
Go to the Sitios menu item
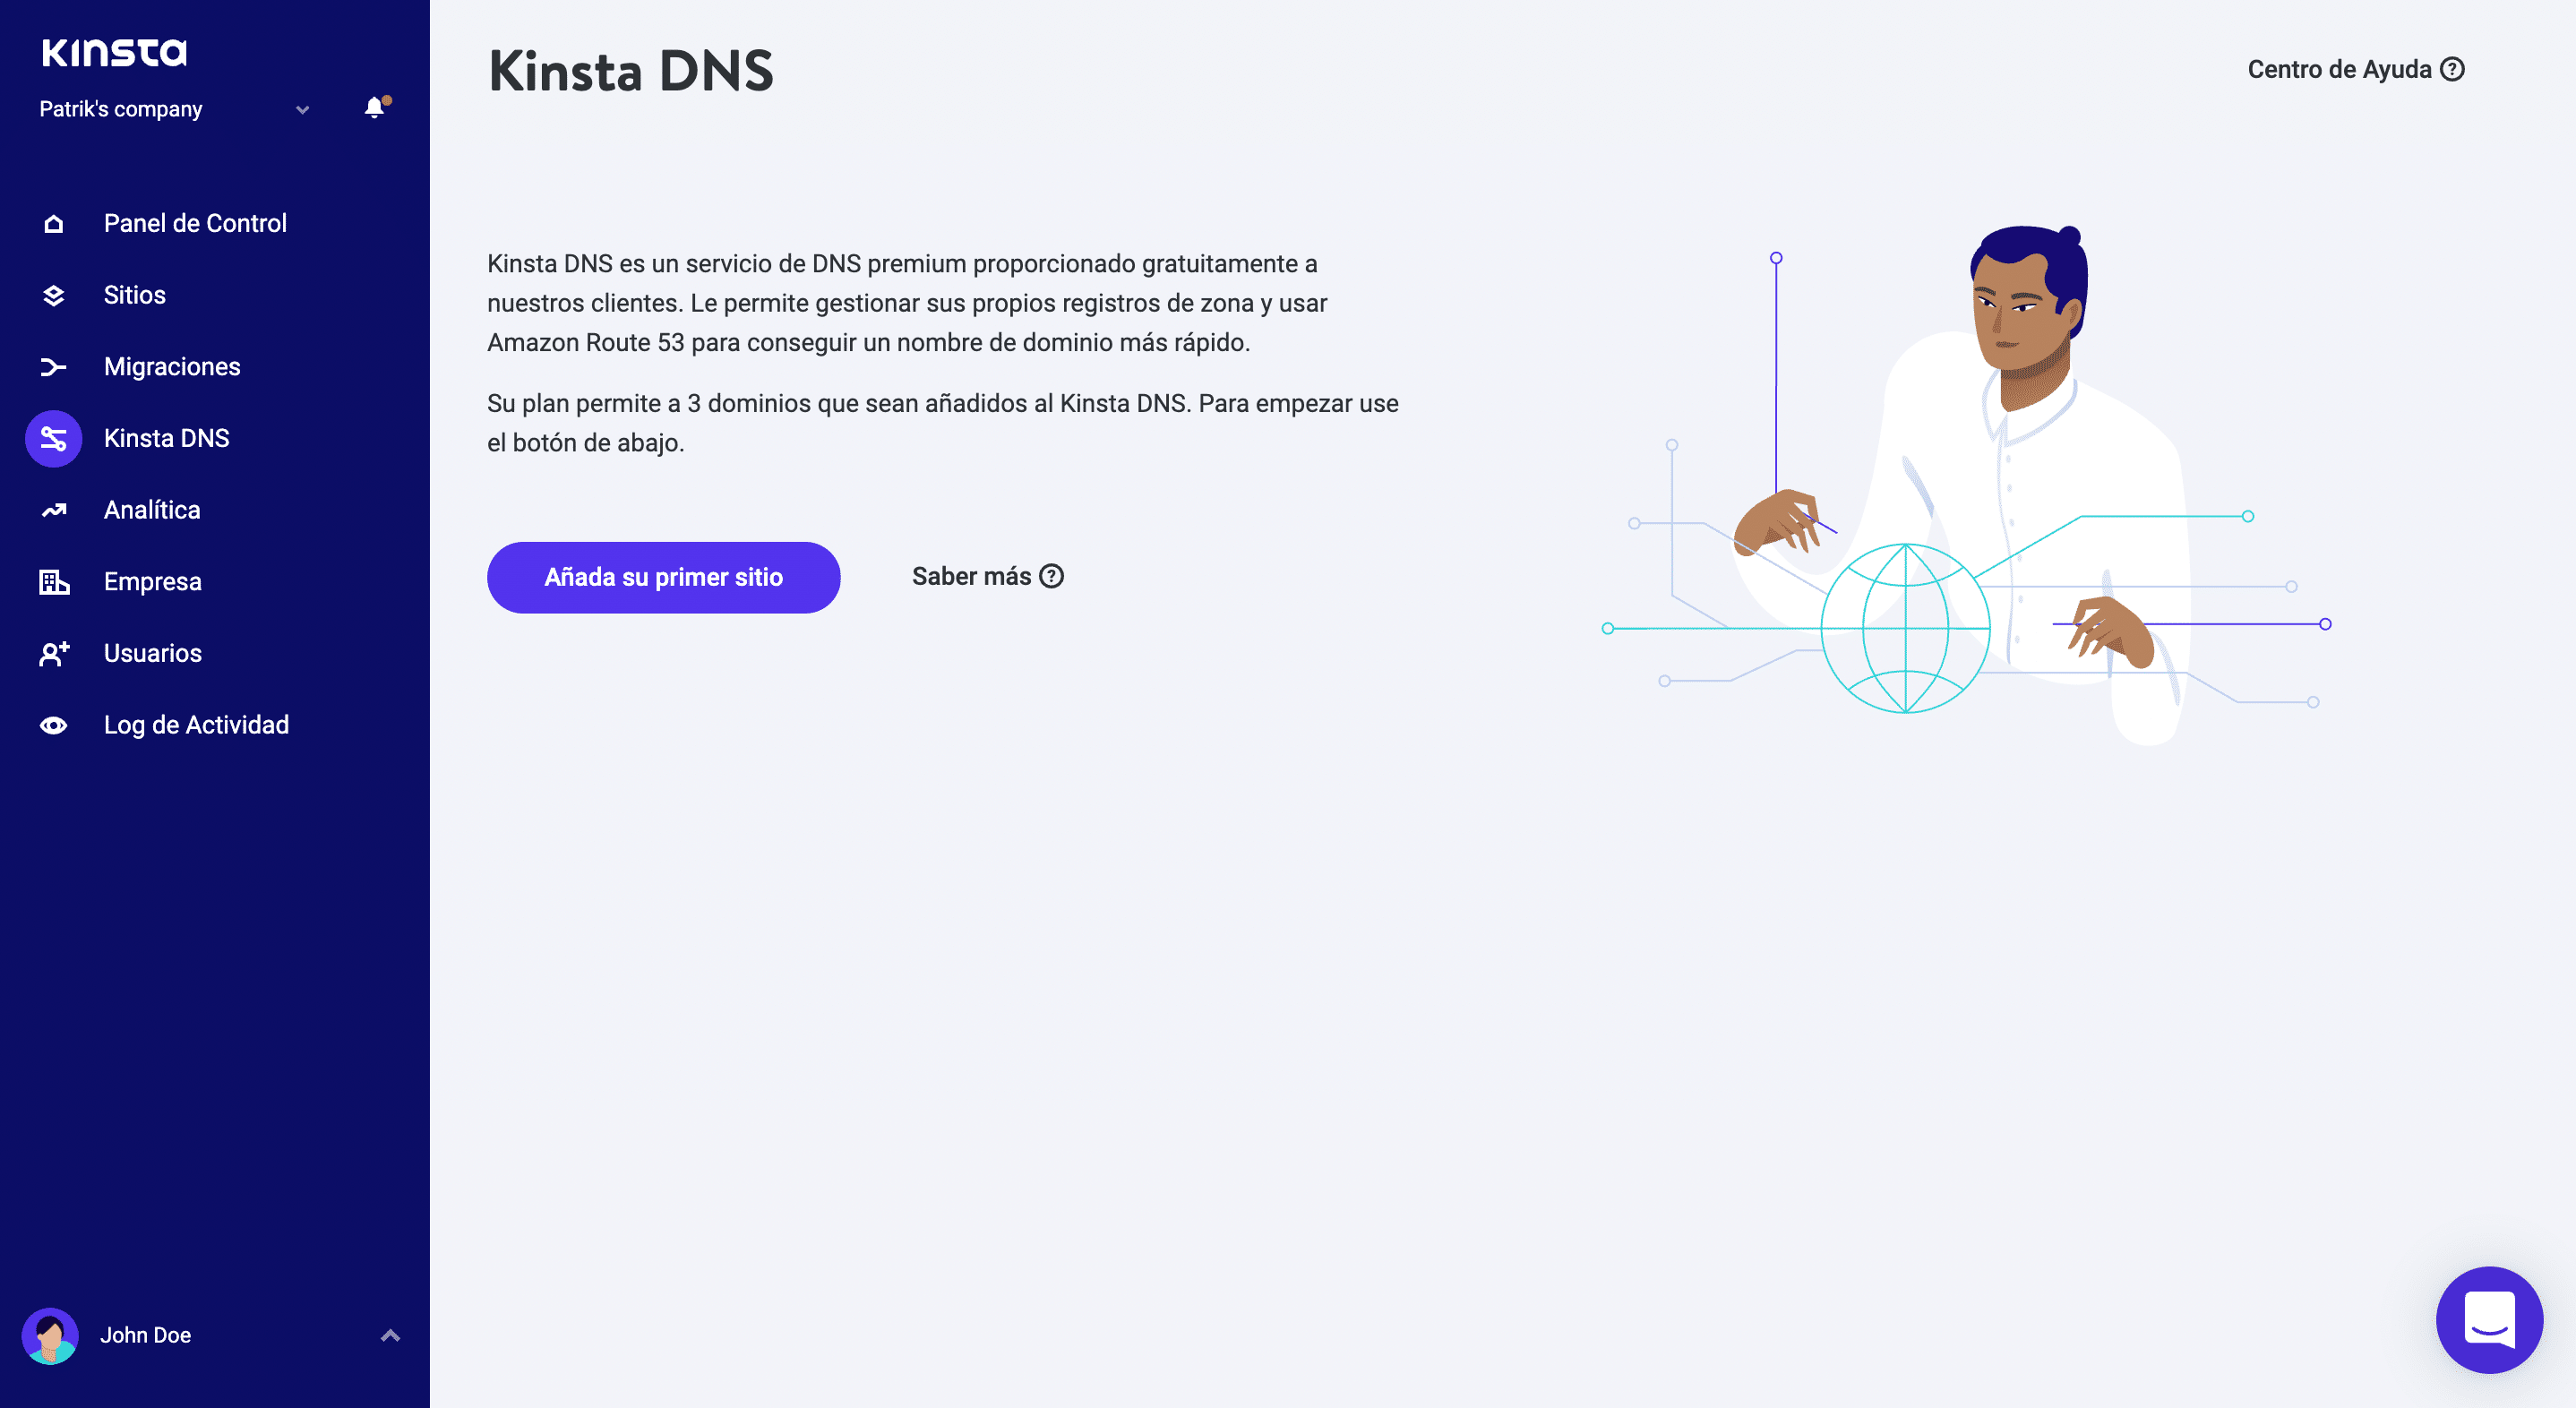point(135,296)
